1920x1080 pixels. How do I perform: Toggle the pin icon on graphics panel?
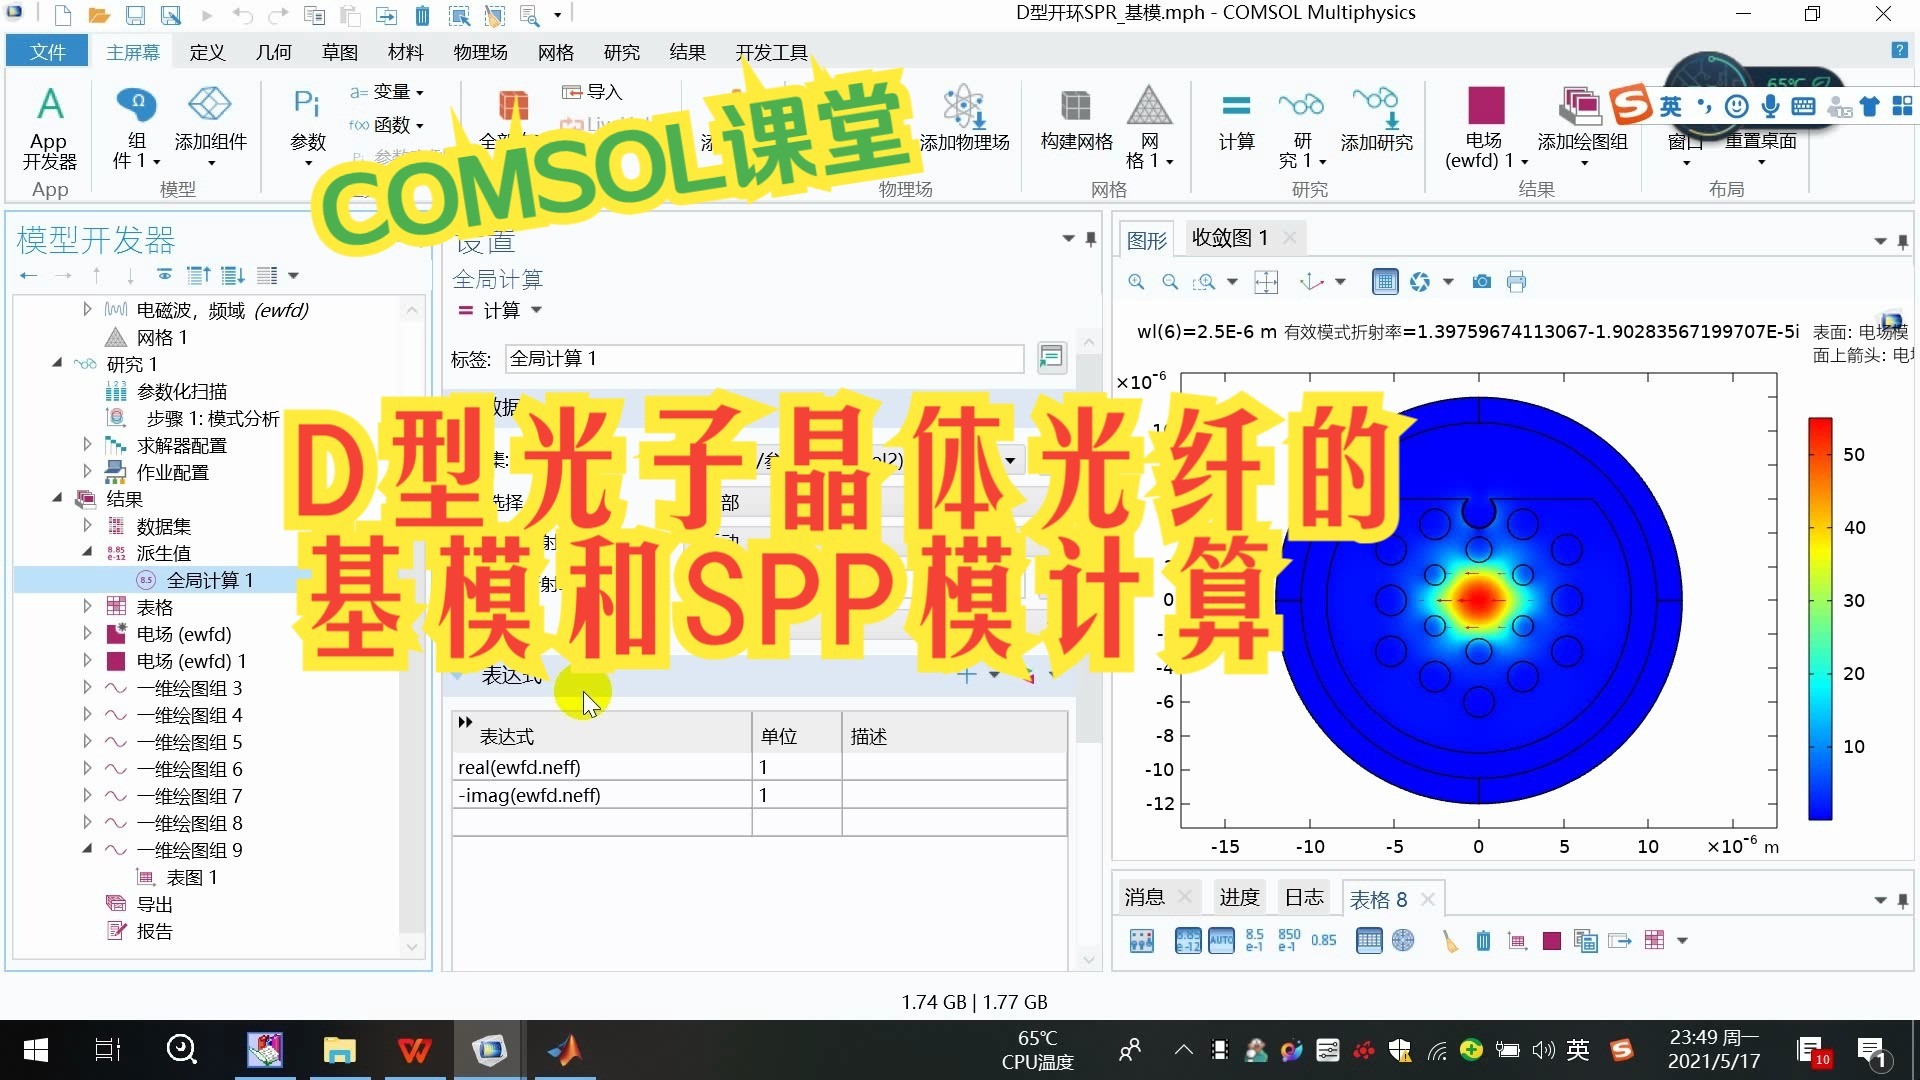tap(1902, 241)
